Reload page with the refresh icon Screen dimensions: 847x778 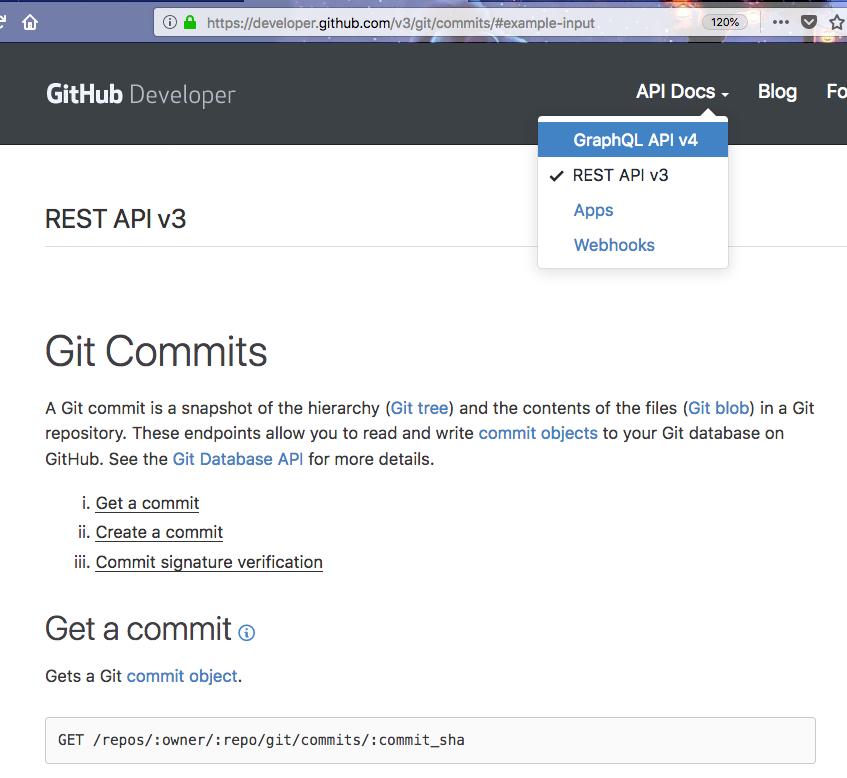(x=2, y=22)
